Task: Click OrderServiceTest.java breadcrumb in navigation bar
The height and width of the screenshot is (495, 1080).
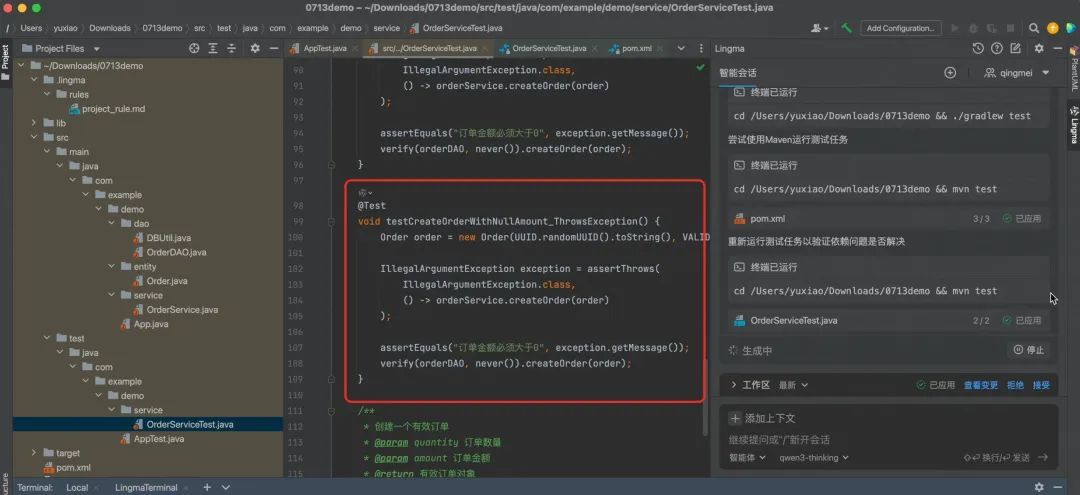Action: coord(463,28)
